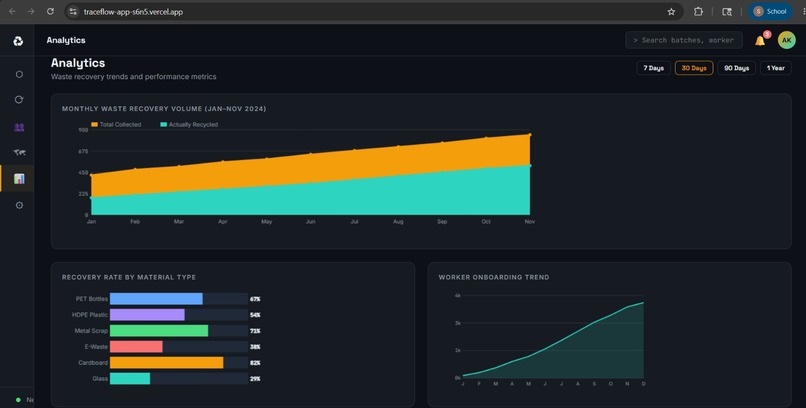Select the bar chart analytics sidebar icon
The width and height of the screenshot is (806, 408).
click(x=19, y=178)
